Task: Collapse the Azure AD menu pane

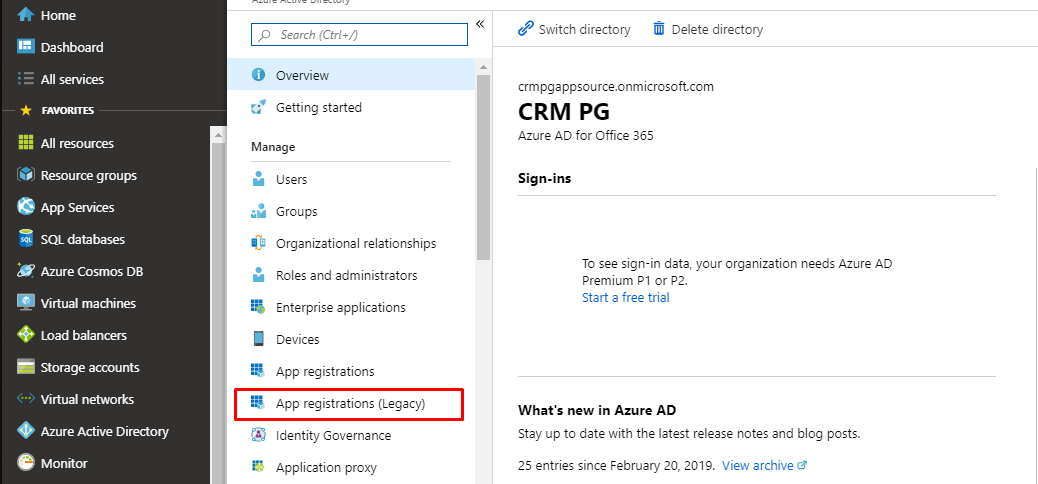Action: pyautogui.click(x=479, y=24)
